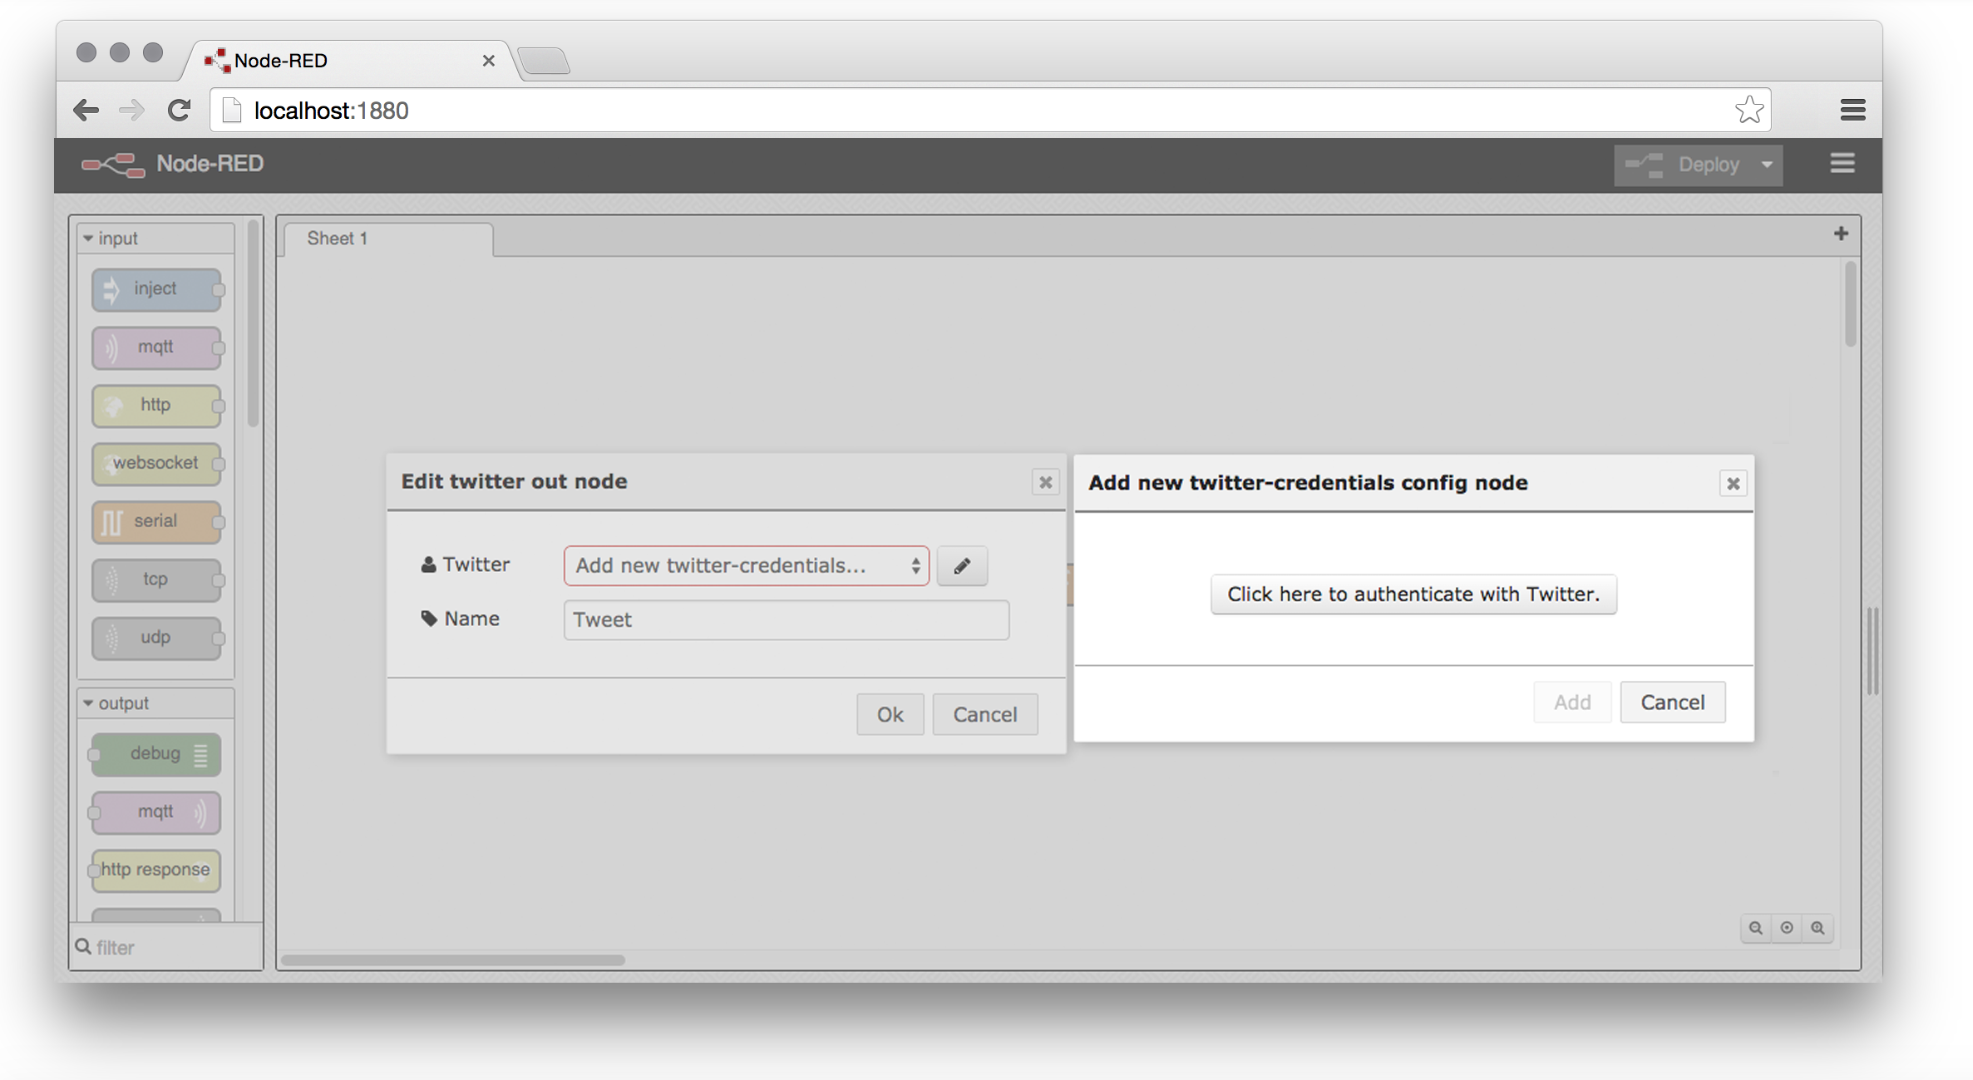This screenshot has height=1080, width=1973.
Task: Open the Chrome browser menu icon
Action: [1852, 110]
